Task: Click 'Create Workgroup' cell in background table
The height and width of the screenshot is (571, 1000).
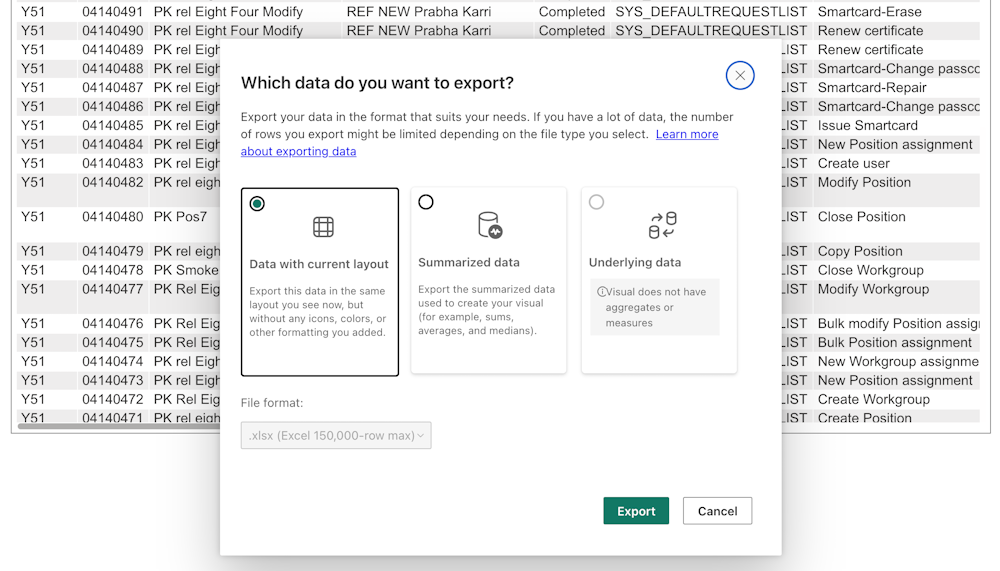Action: [x=874, y=399]
